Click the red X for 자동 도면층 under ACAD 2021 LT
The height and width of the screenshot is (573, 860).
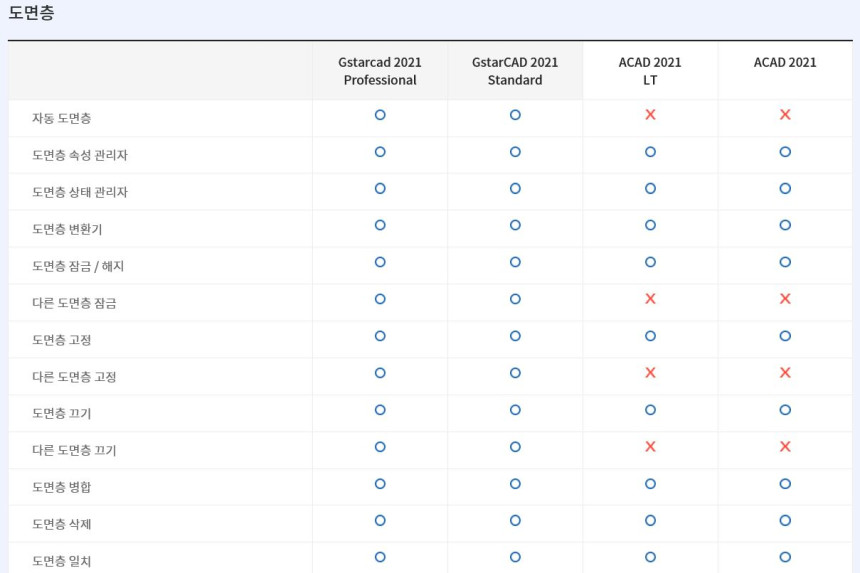coord(650,115)
